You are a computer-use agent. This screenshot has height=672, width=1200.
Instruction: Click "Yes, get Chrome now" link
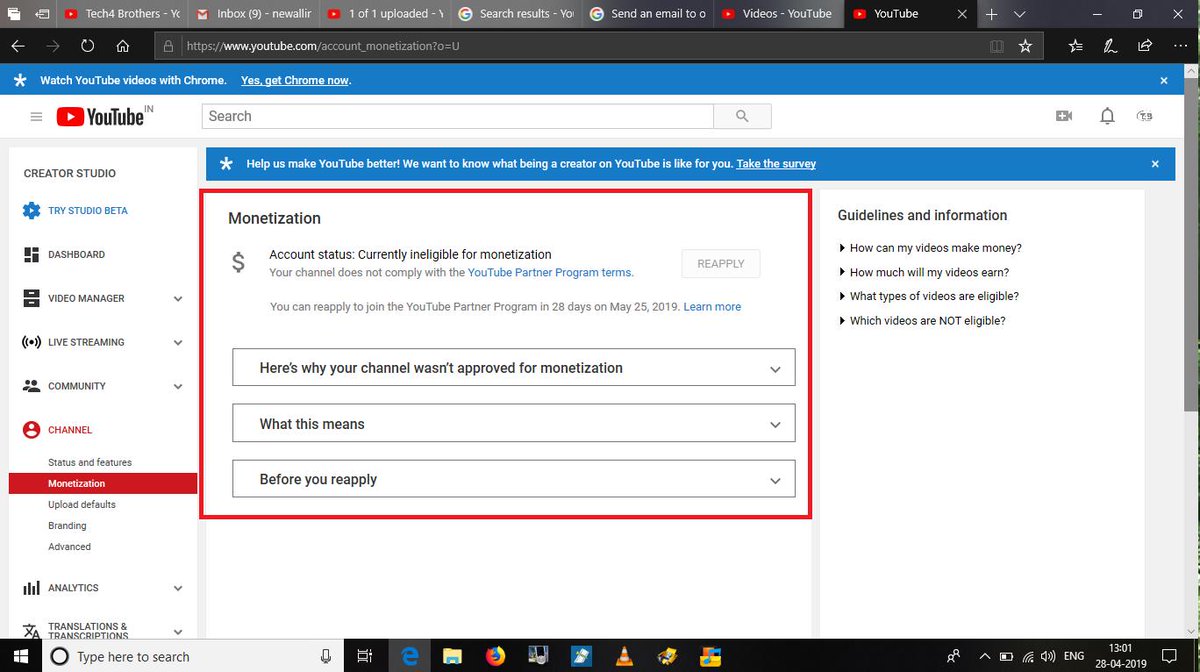(295, 80)
